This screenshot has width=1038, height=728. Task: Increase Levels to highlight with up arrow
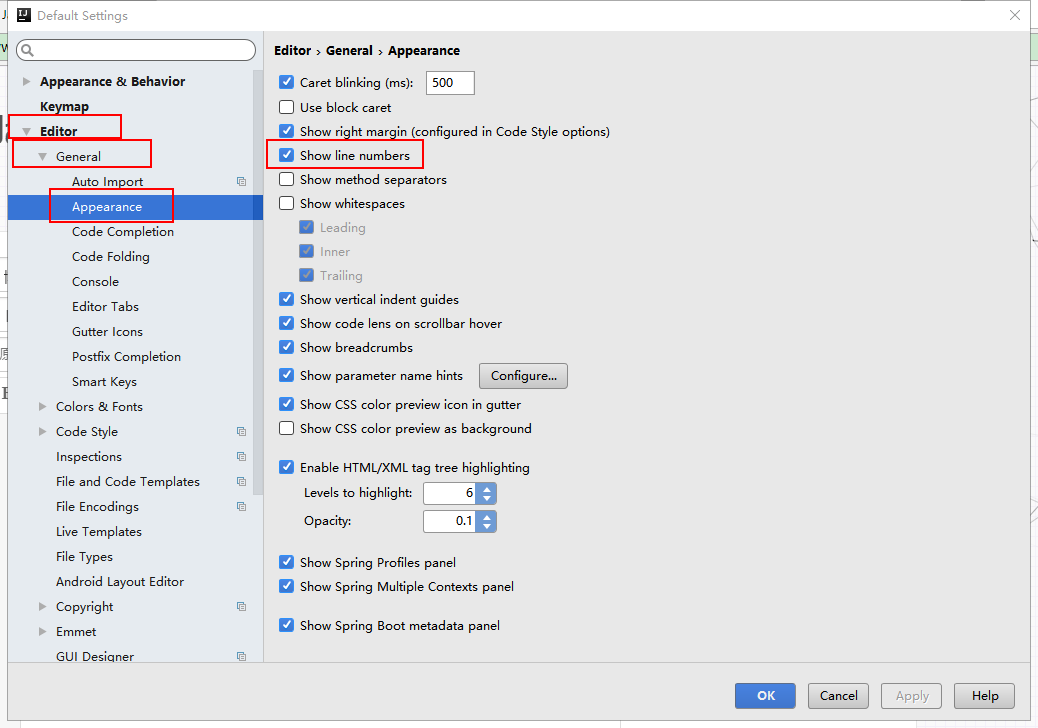point(487,489)
